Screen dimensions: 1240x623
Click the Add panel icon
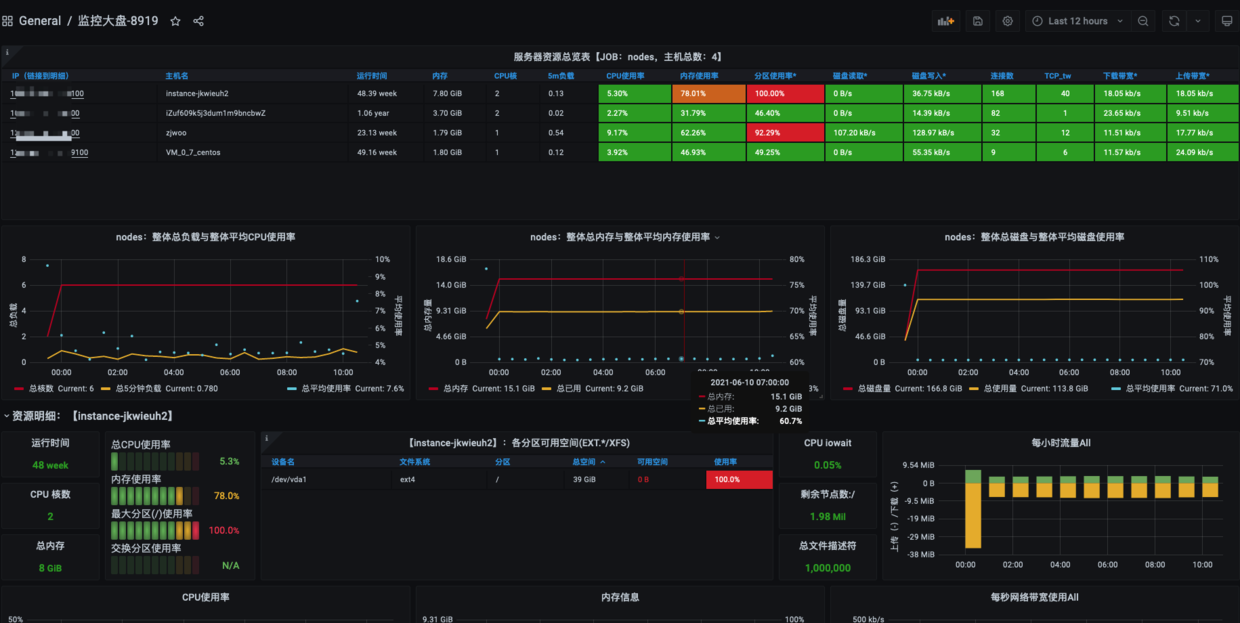tap(945, 21)
